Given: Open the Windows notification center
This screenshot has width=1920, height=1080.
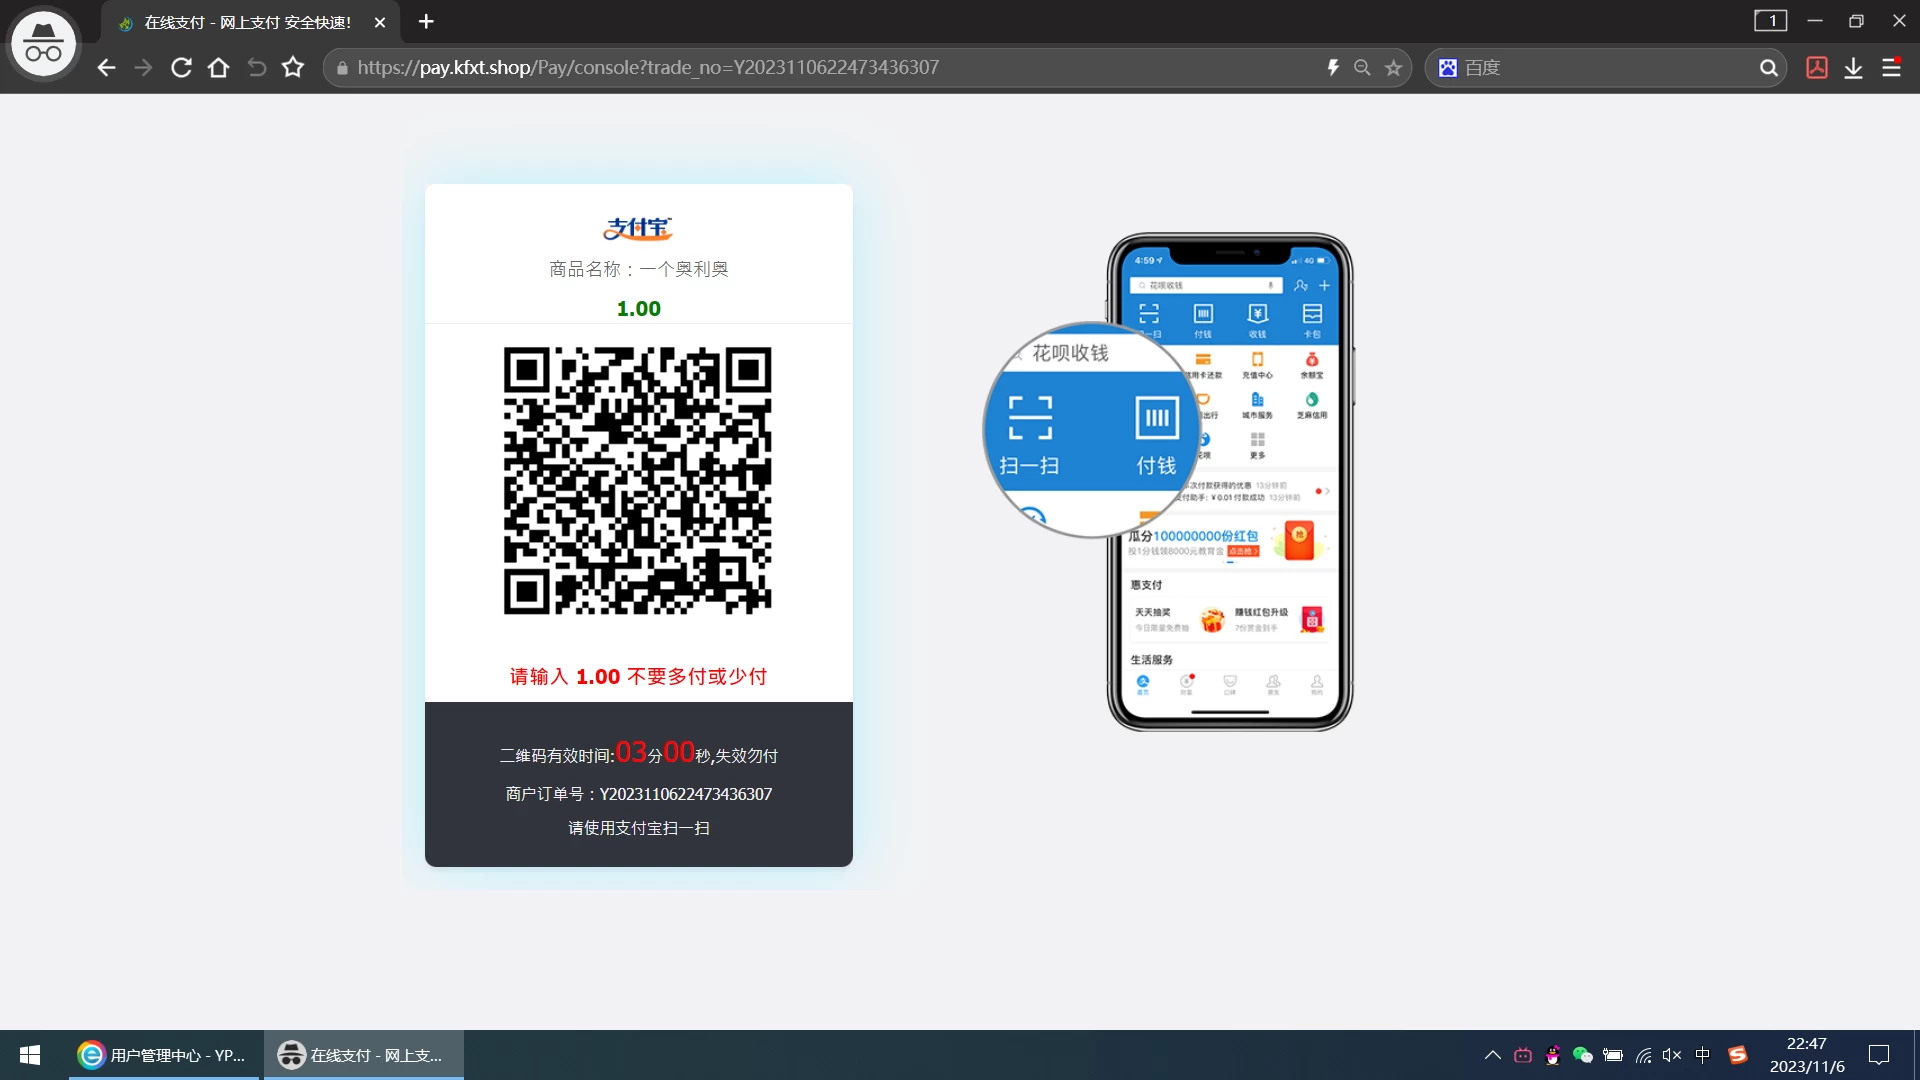Looking at the screenshot, I should pos(1879,1055).
